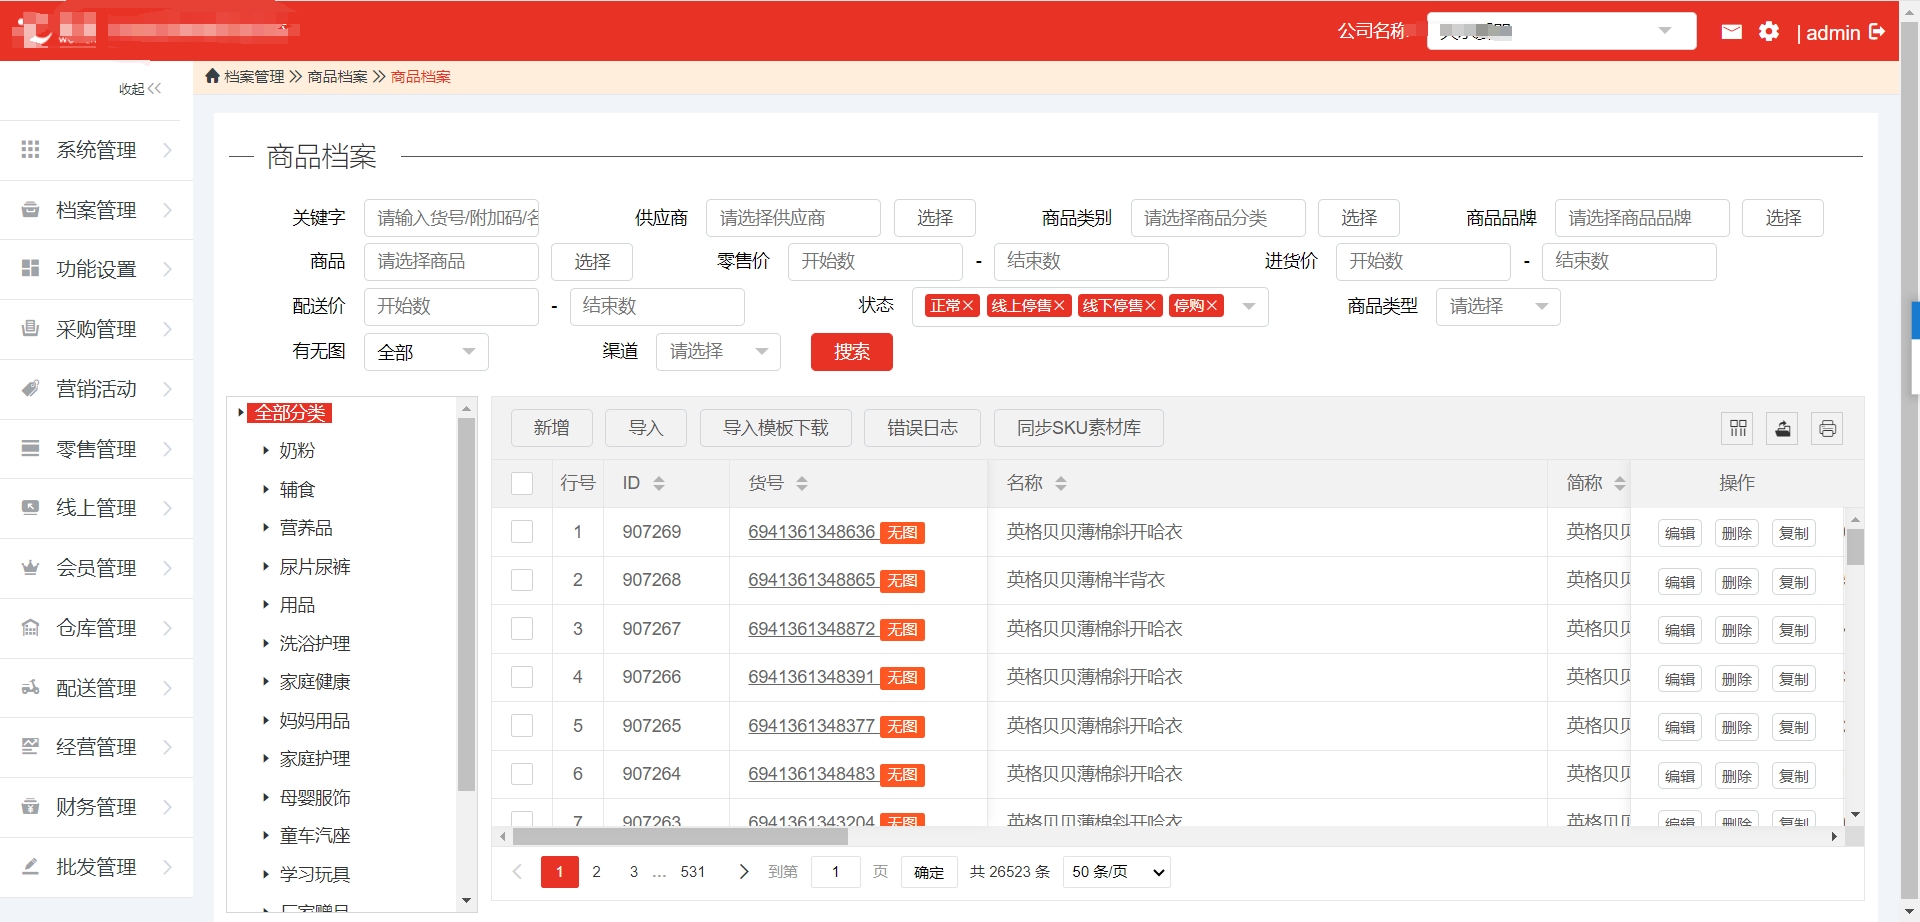
Task: Click the category tree vertical scrollbar
Action: pyautogui.click(x=466, y=605)
